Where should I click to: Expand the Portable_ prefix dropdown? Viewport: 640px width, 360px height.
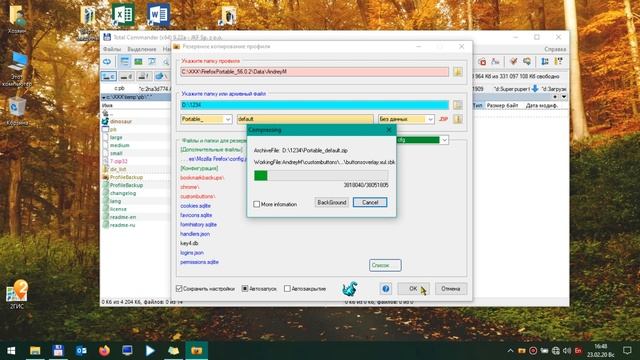click(x=228, y=119)
